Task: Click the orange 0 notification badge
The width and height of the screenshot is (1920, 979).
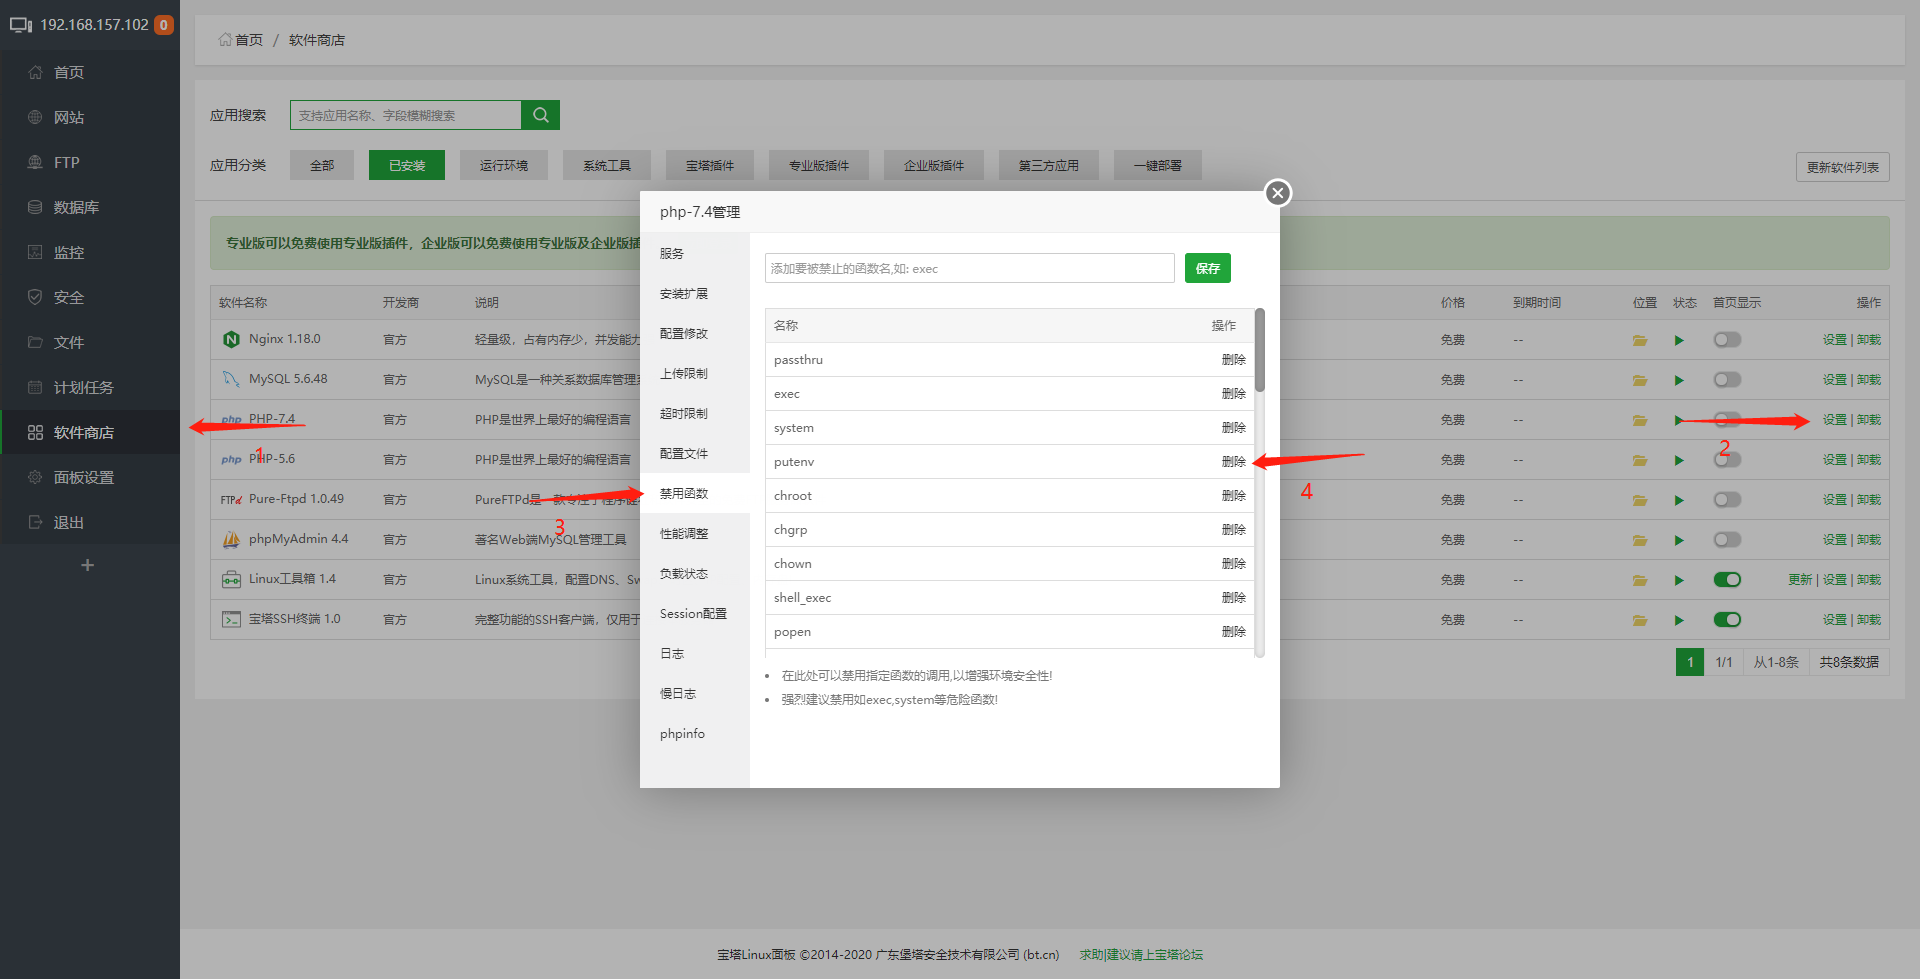Action: (164, 25)
